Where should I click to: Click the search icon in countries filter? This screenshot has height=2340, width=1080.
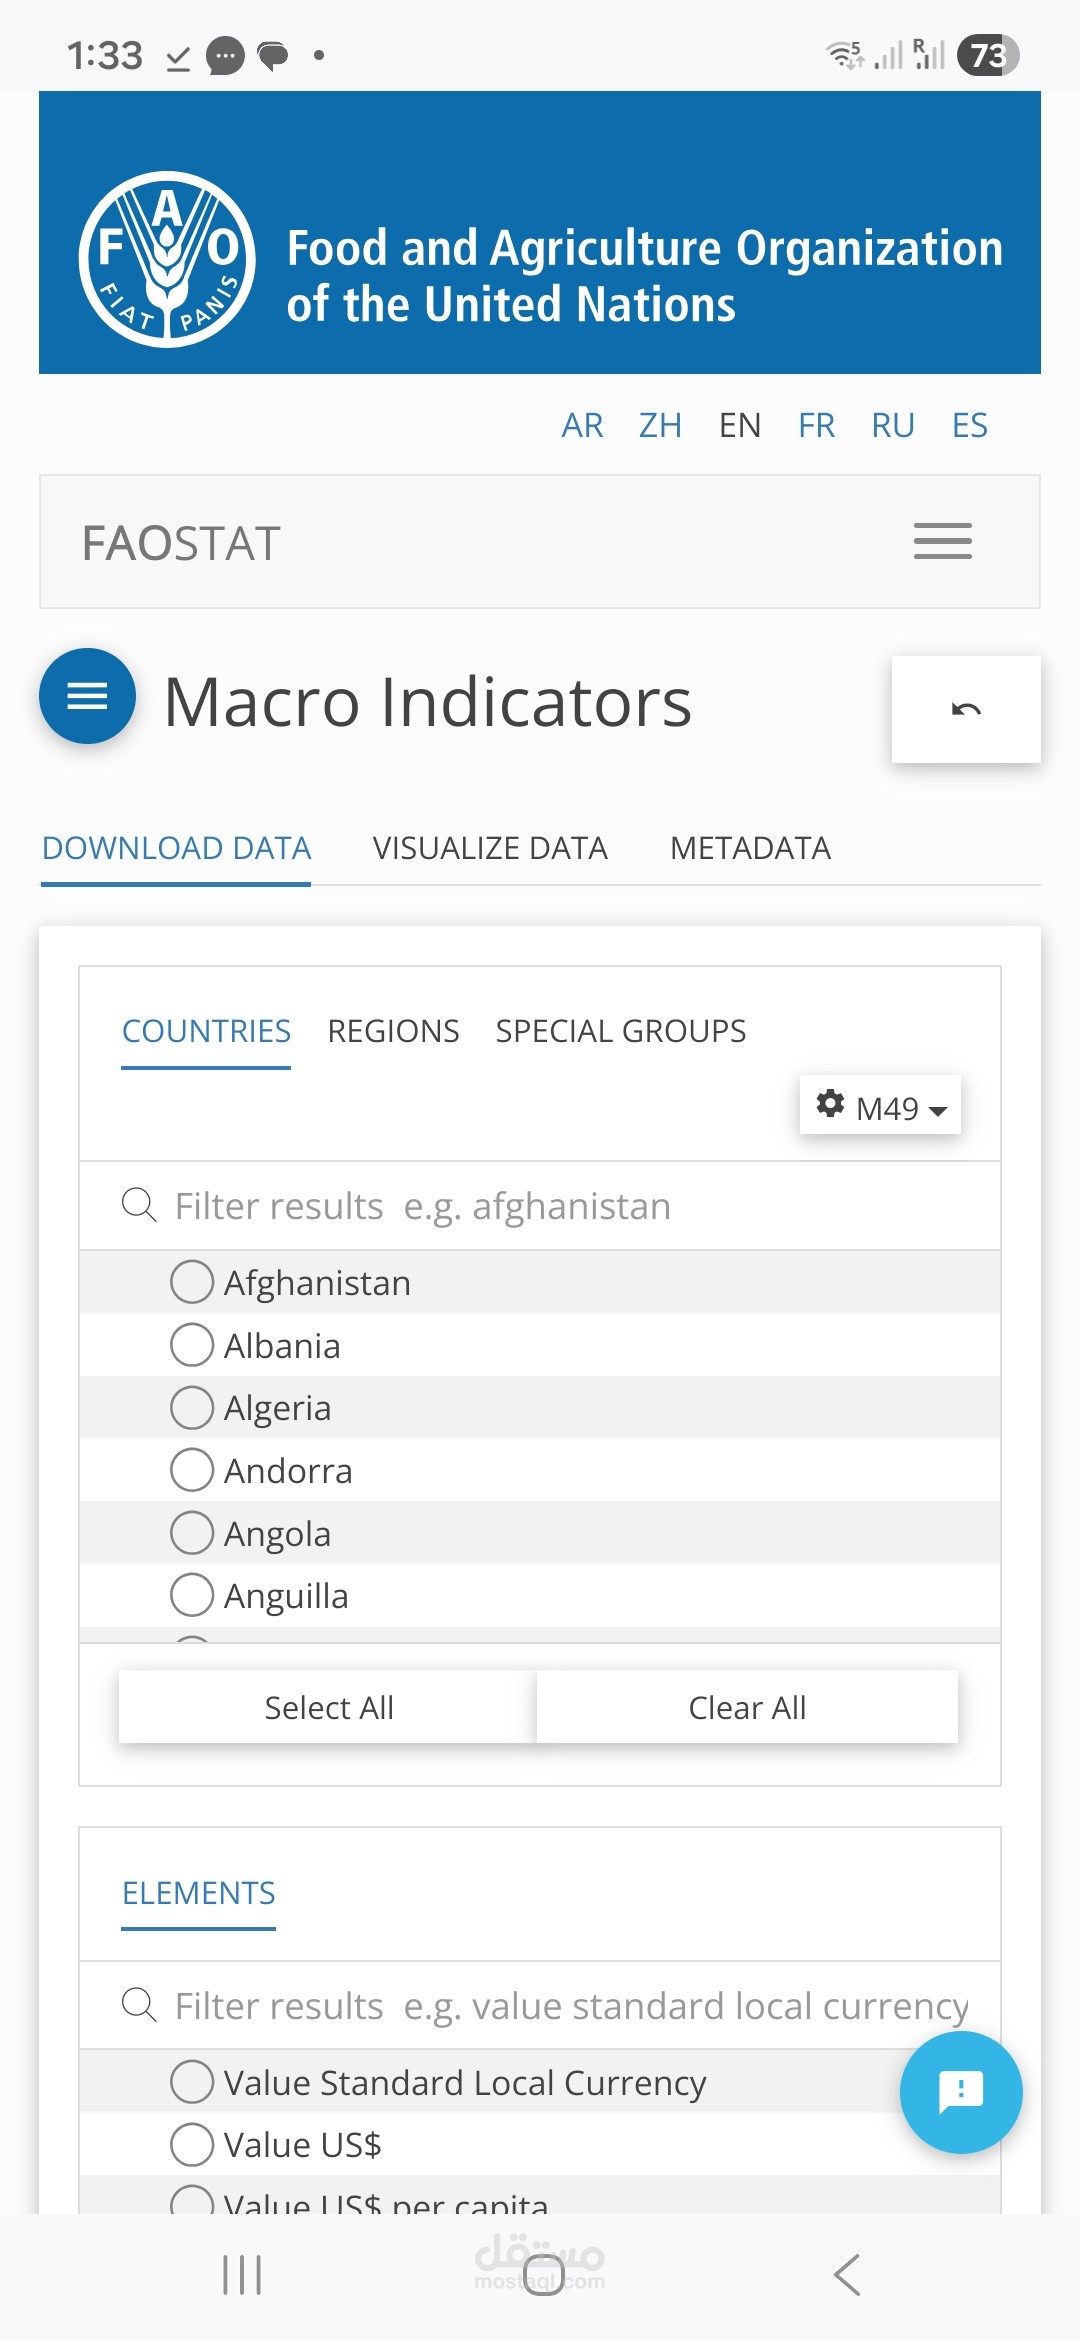(x=139, y=1205)
